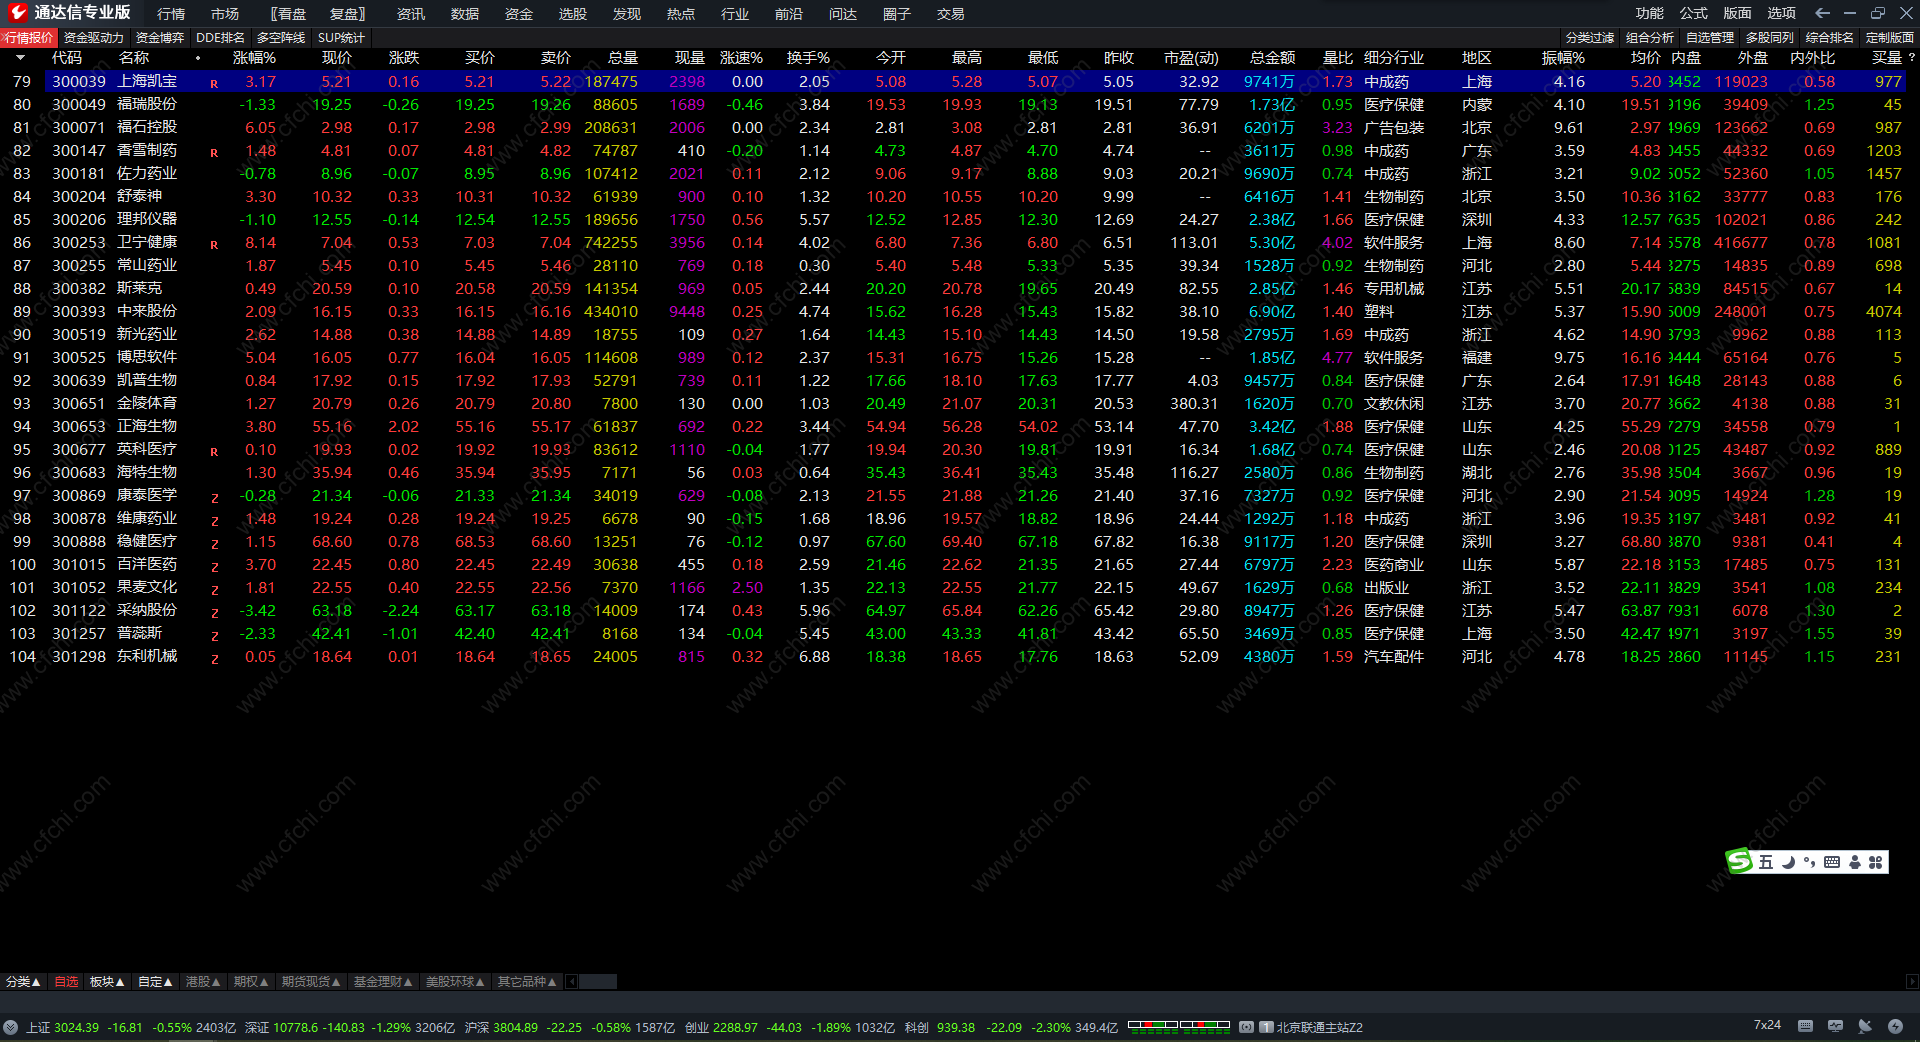Click the 组合分析 button

pyautogui.click(x=1650, y=38)
